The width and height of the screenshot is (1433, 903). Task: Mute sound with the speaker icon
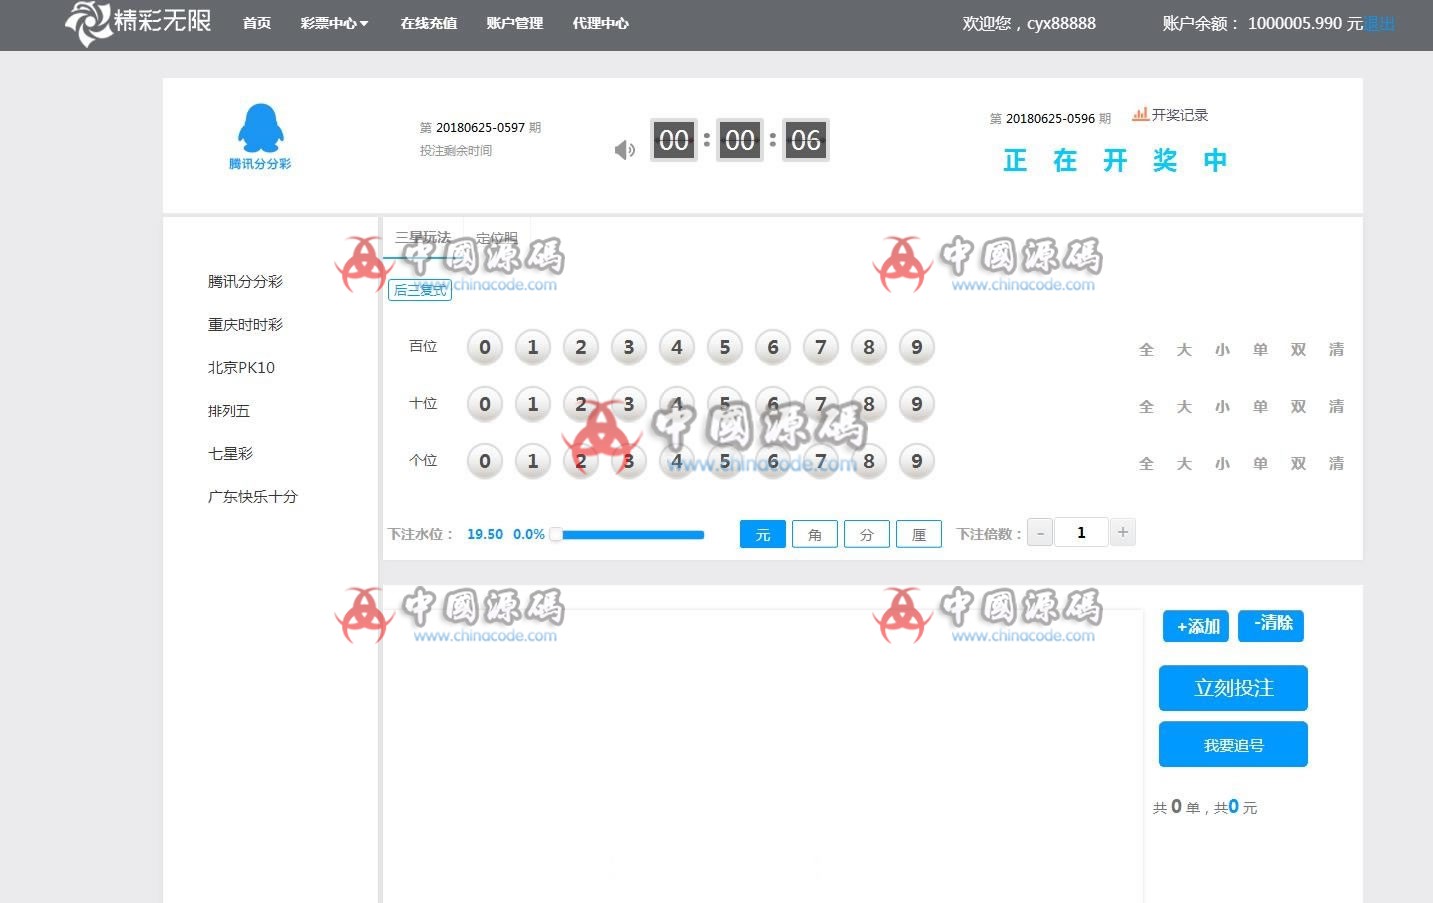624,150
